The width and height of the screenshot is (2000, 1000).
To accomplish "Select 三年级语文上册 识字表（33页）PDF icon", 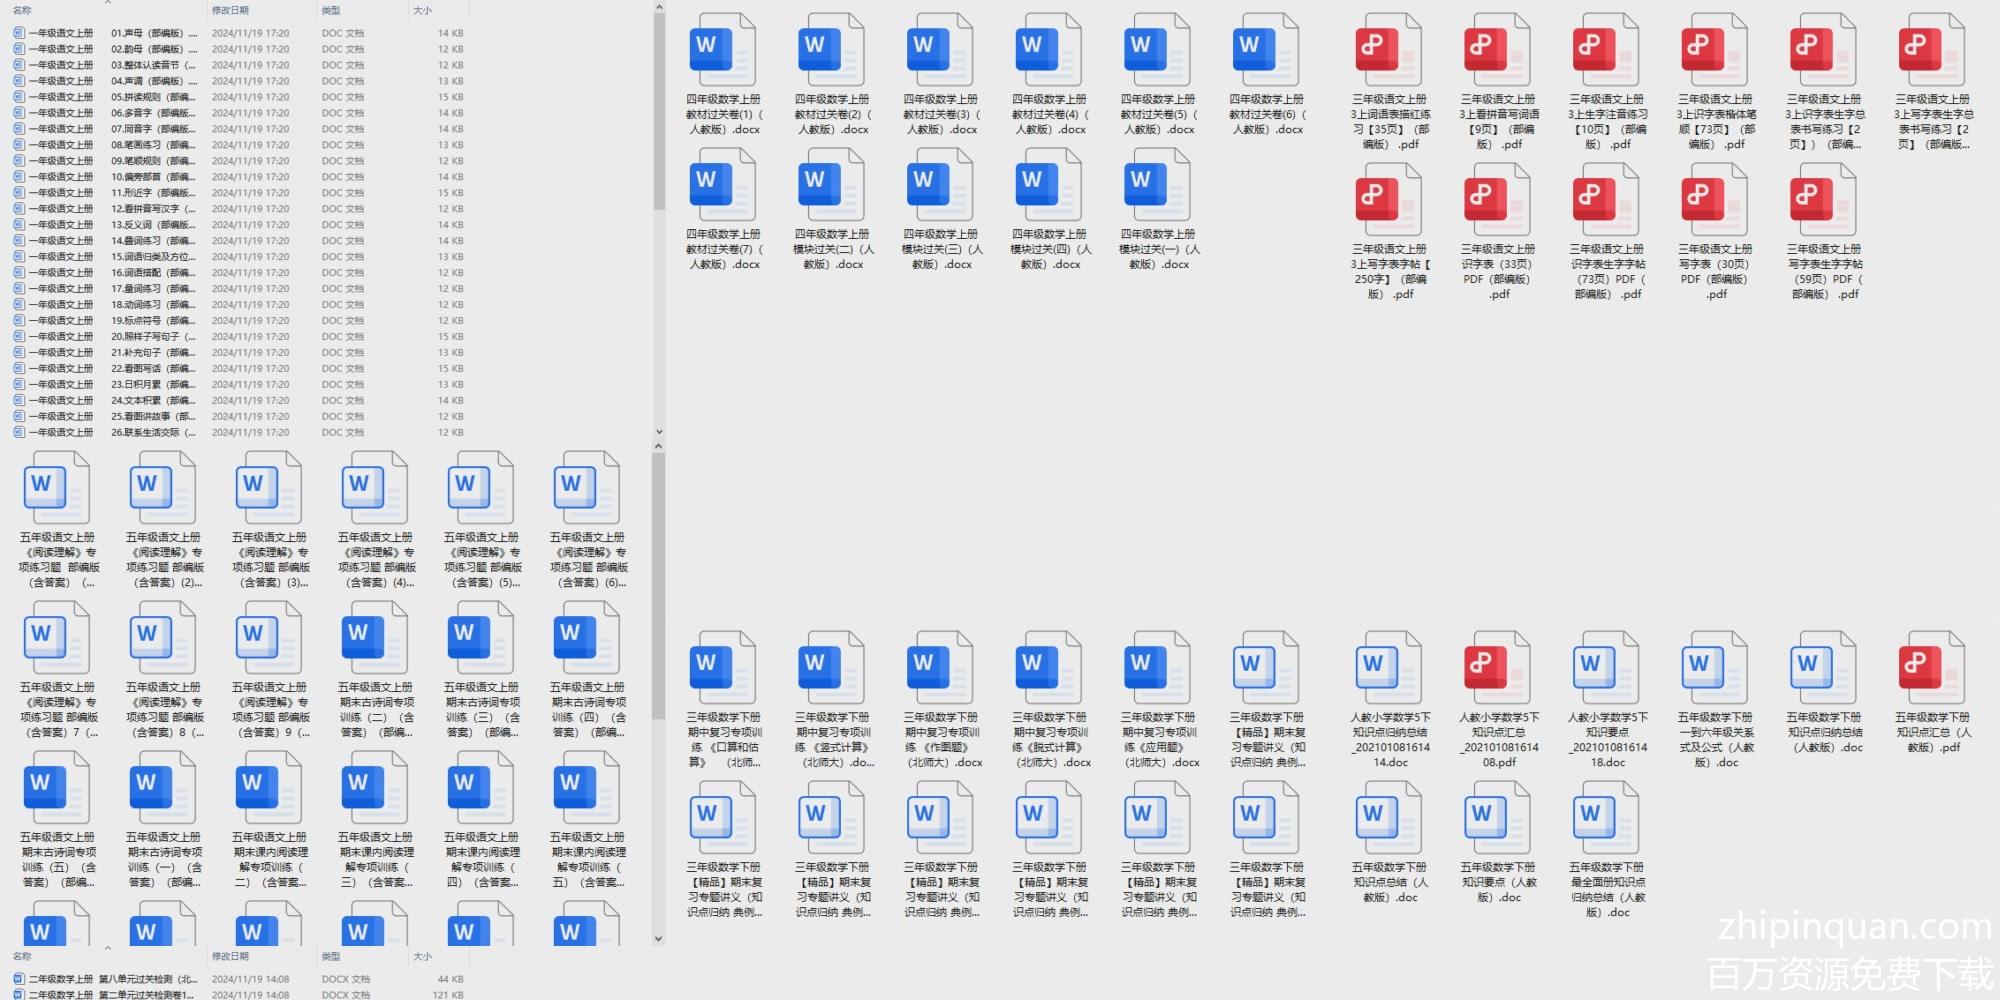I will coord(1497,201).
